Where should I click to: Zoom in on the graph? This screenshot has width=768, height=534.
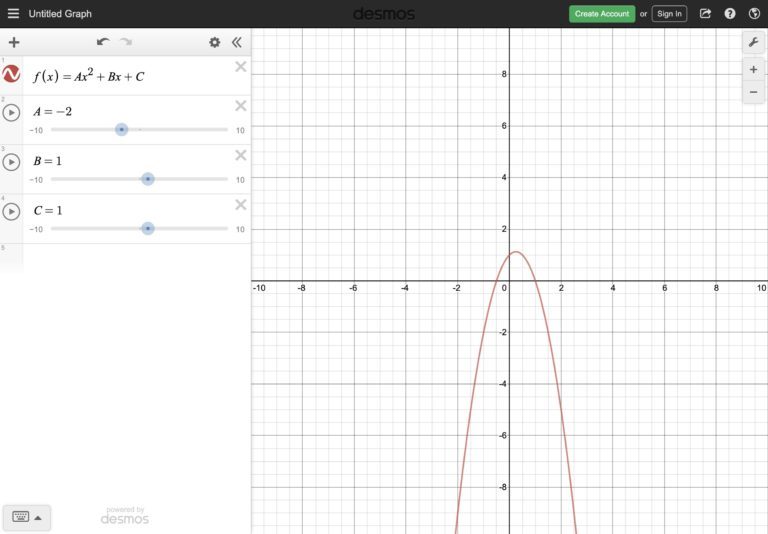click(x=754, y=70)
